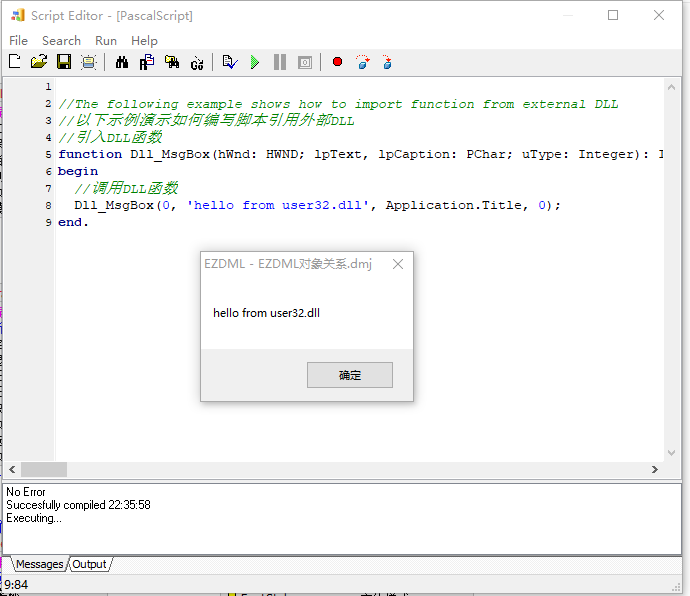Switch to the Output tab

[x=89, y=564]
